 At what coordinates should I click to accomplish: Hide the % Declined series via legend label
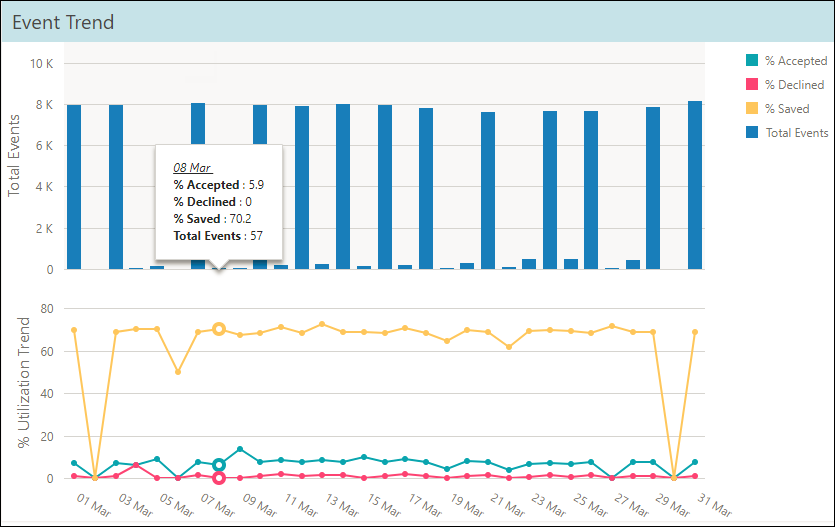pyautogui.click(x=794, y=85)
